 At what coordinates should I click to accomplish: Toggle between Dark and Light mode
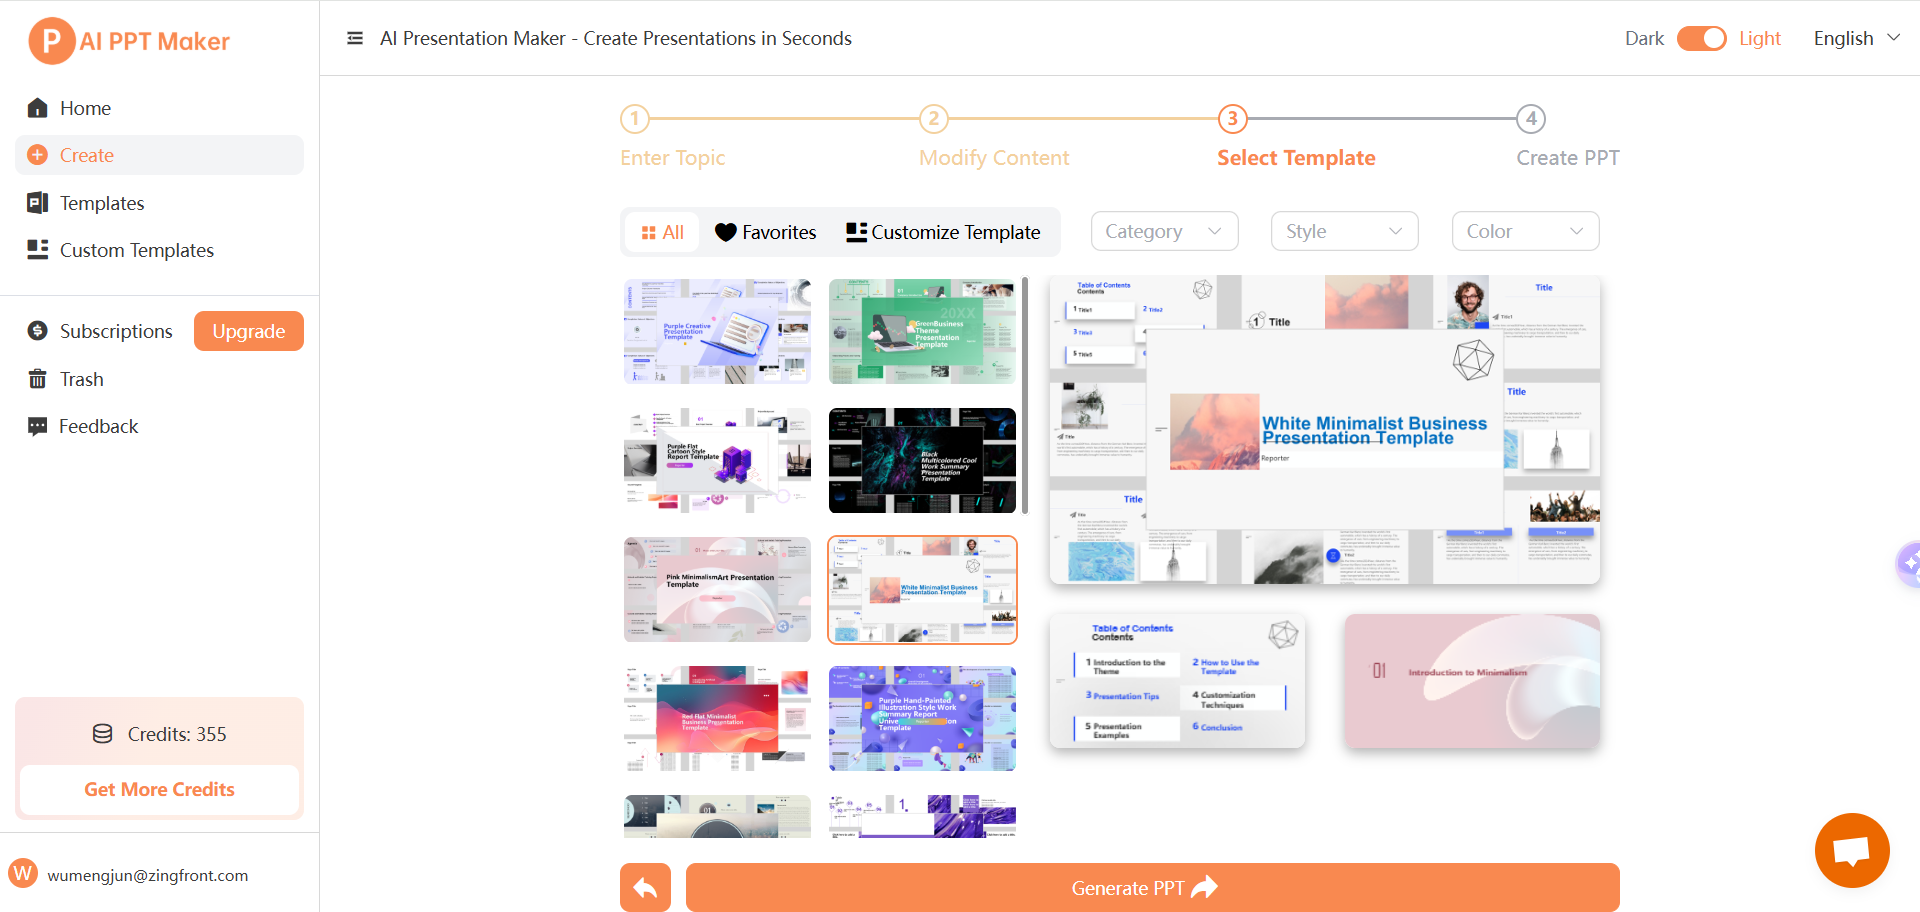[1701, 38]
